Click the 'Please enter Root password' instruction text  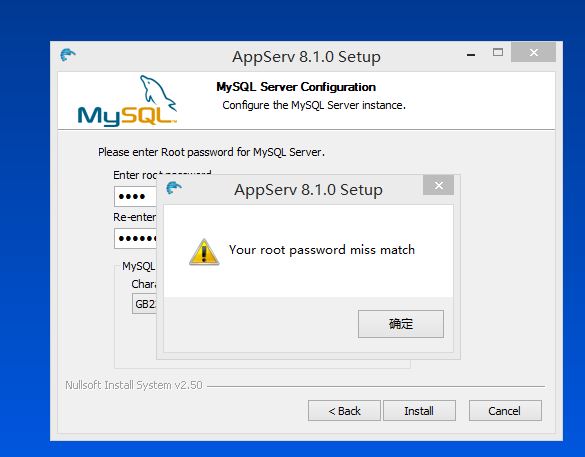click(211, 152)
